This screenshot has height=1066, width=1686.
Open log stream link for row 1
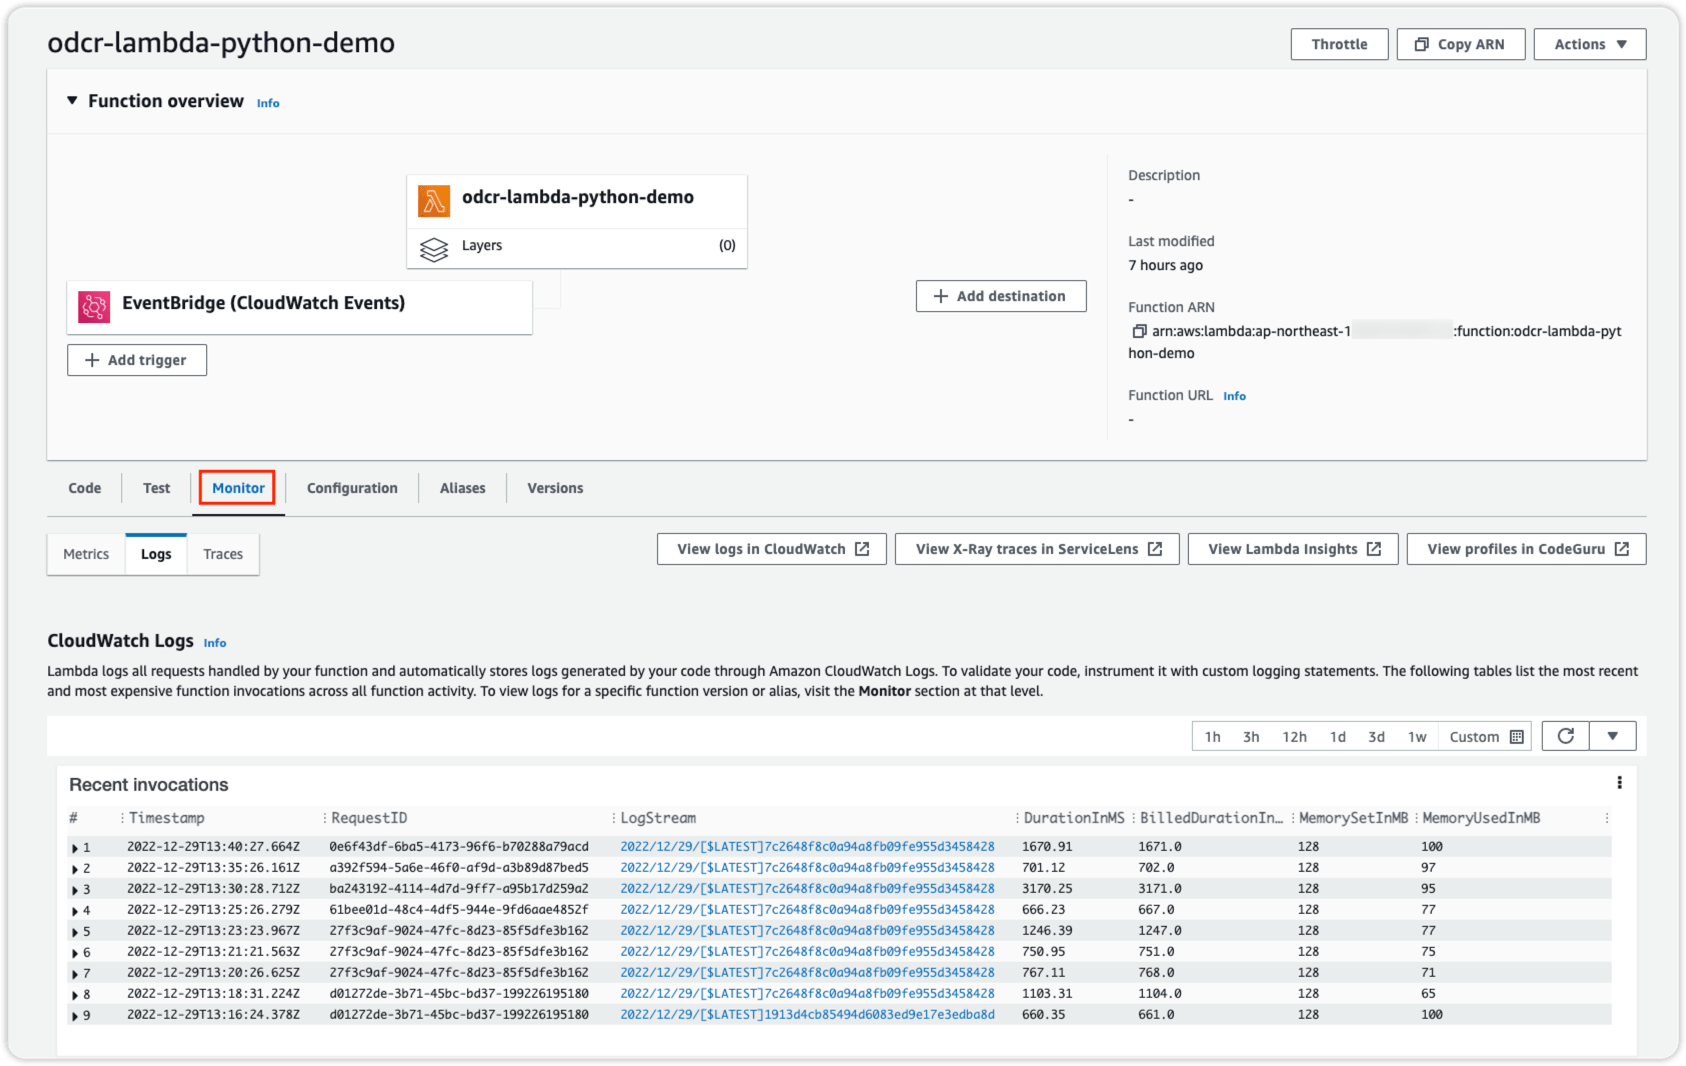click(807, 846)
